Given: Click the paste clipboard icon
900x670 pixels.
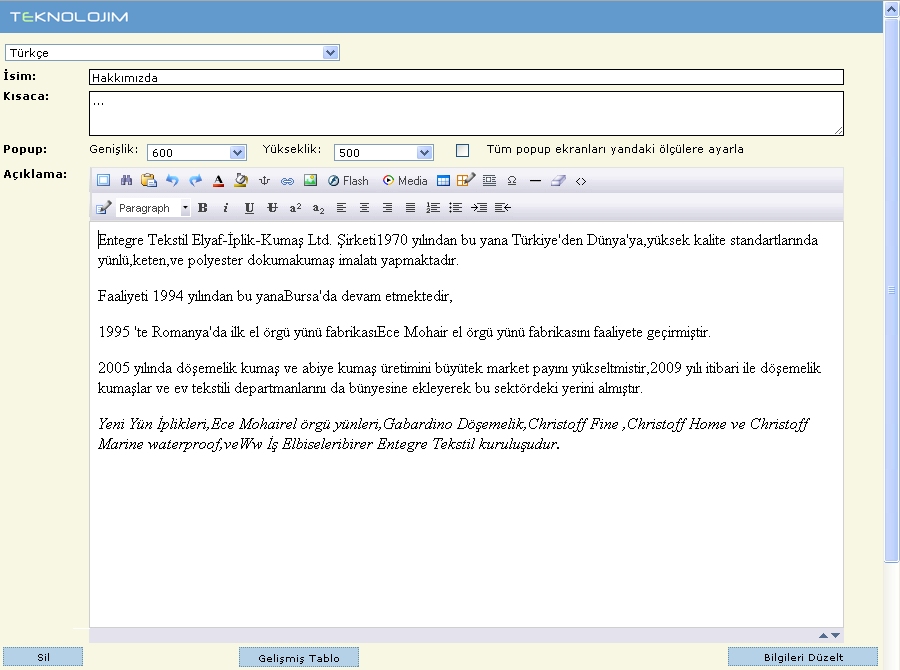Looking at the screenshot, I should click(149, 181).
